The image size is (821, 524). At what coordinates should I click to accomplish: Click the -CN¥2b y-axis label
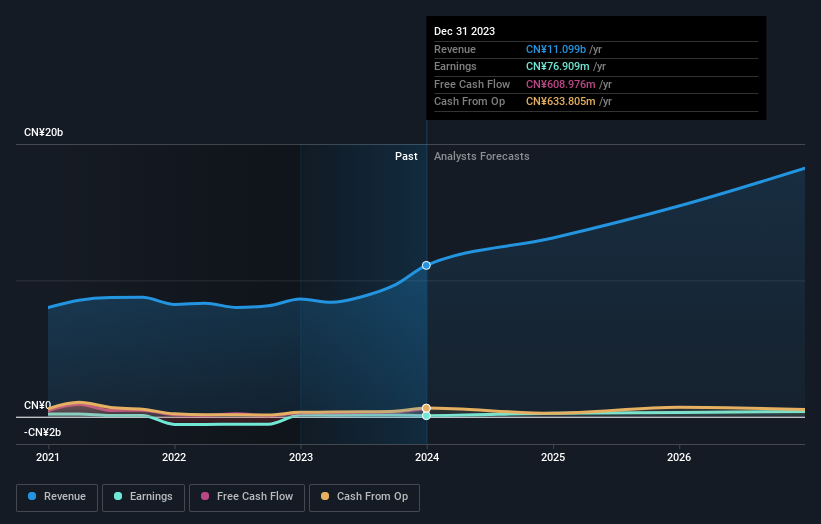(42, 432)
